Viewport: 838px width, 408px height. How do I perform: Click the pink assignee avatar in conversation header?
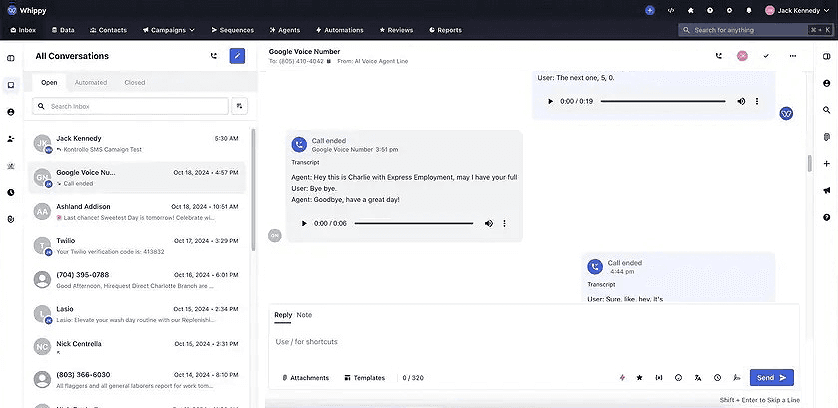coord(742,56)
